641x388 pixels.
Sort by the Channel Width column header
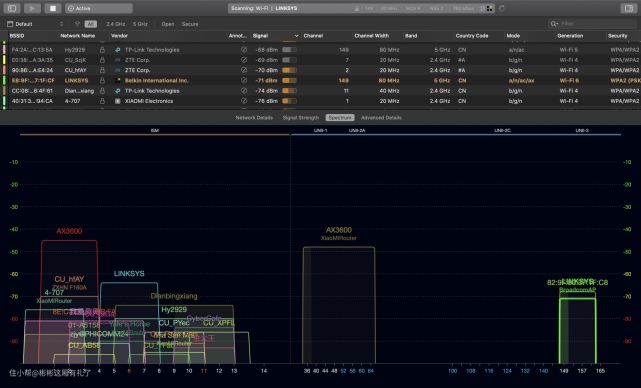pos(372,36)
